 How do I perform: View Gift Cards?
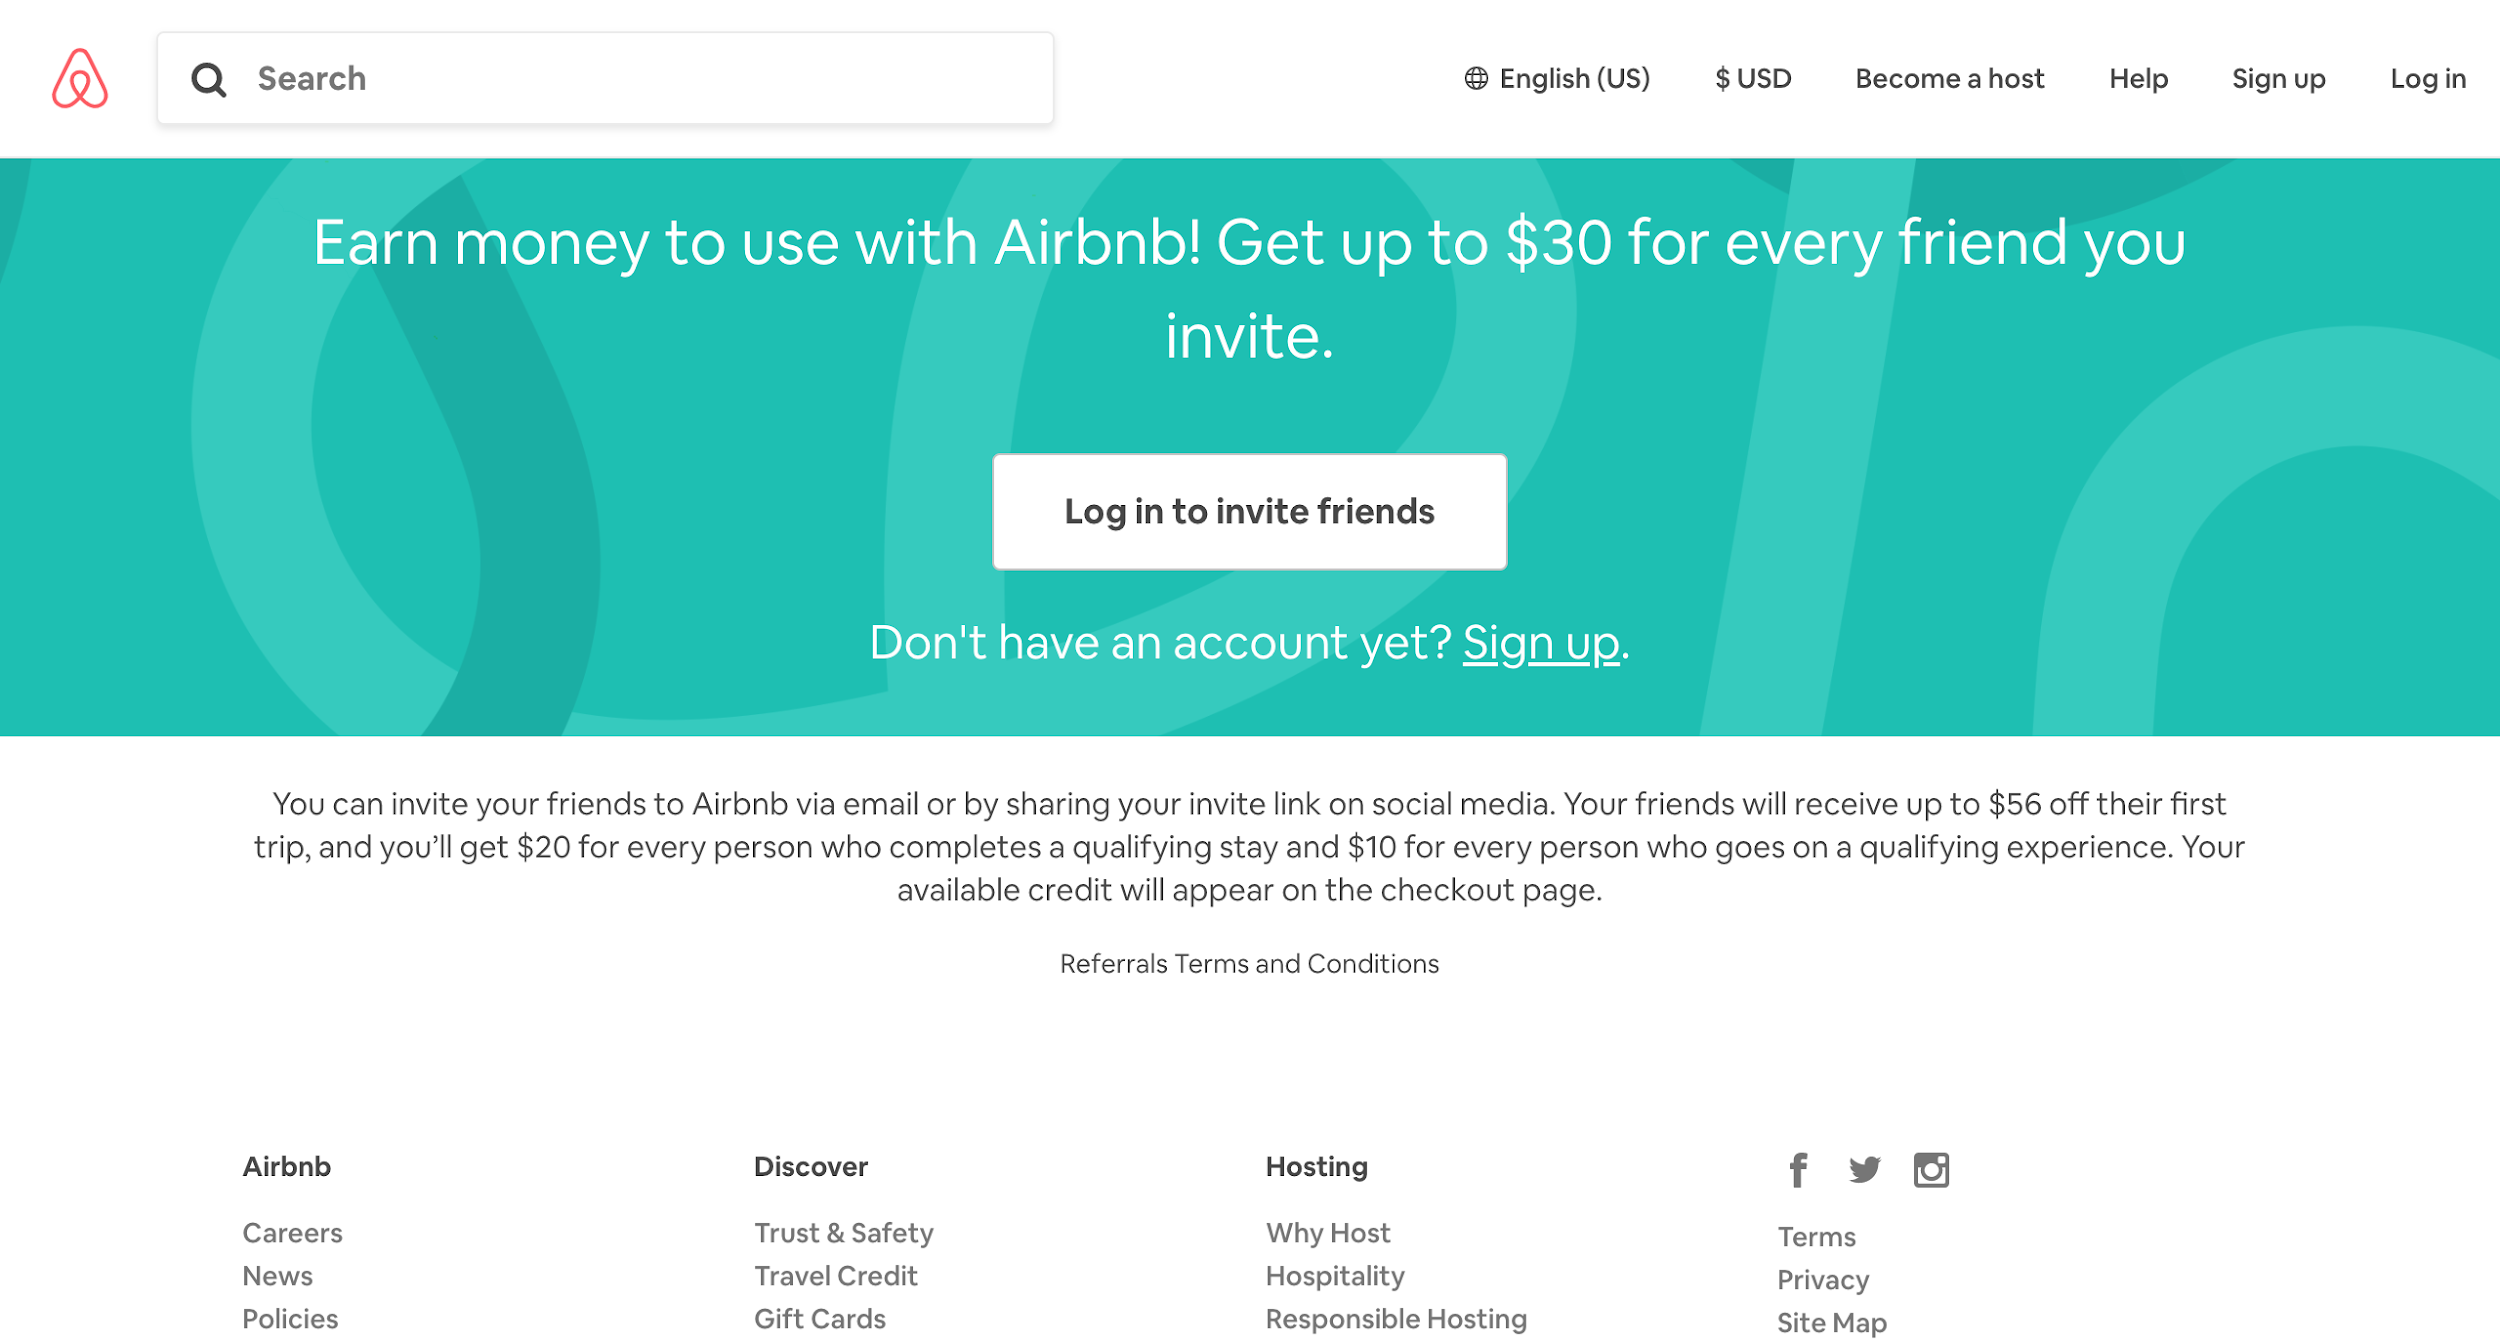(x=819, y=1318)
